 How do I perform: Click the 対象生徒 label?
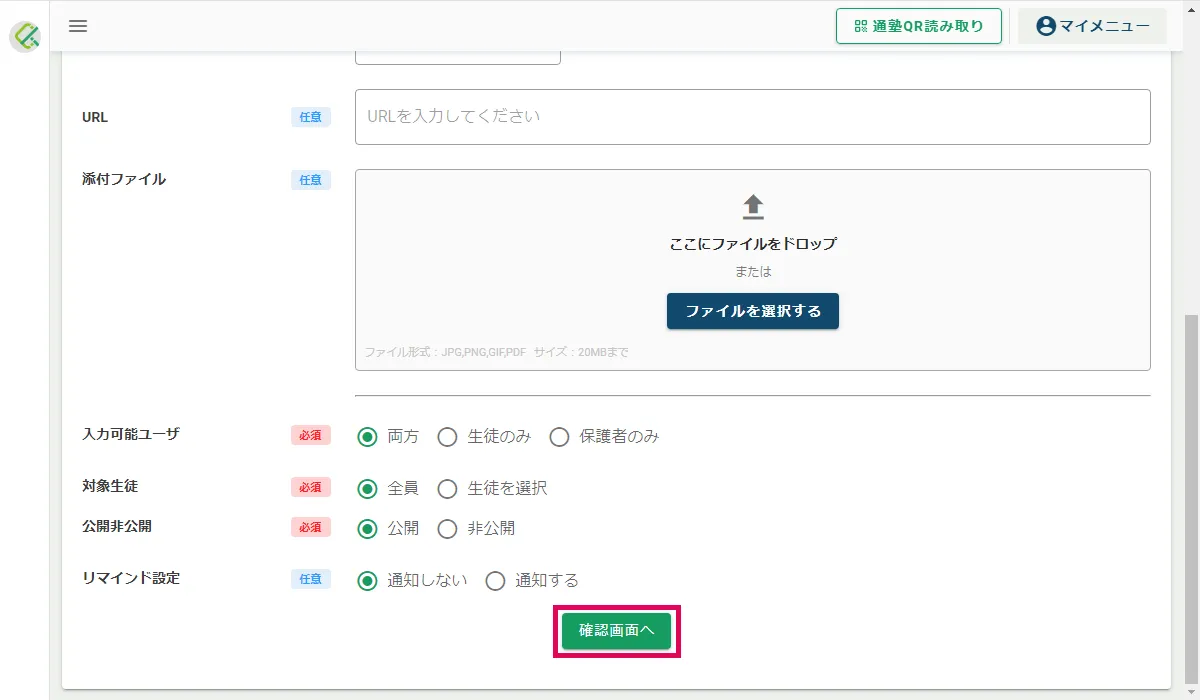tap(110, 486)
